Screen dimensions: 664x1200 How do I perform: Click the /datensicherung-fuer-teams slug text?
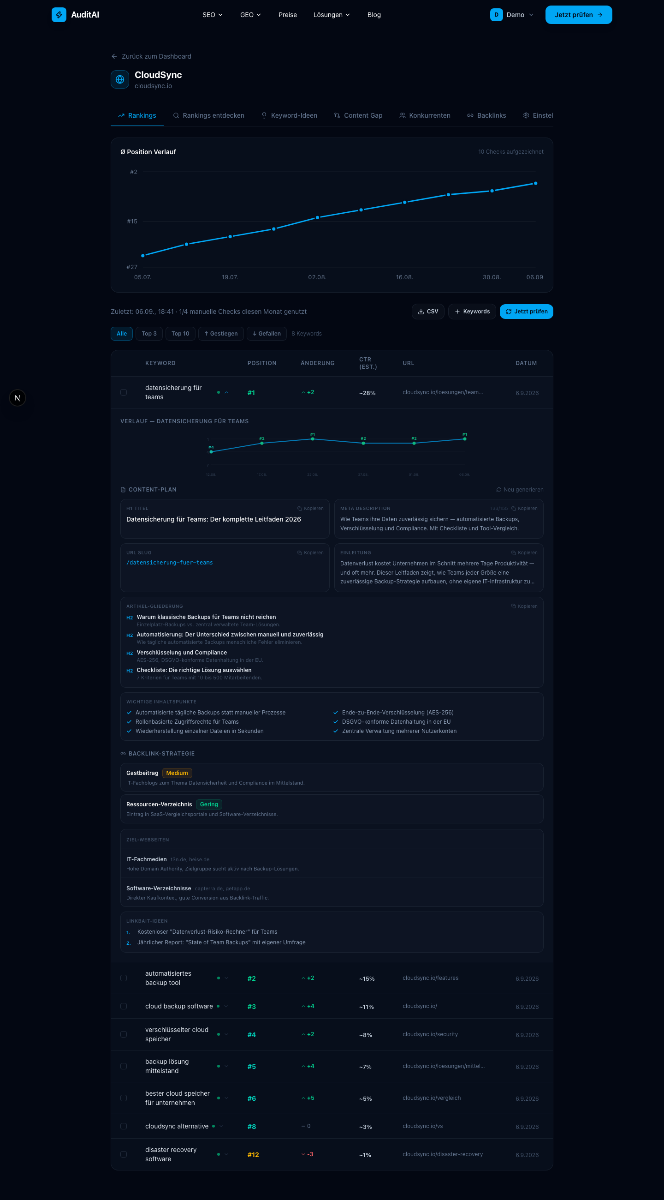coord(170,562)
